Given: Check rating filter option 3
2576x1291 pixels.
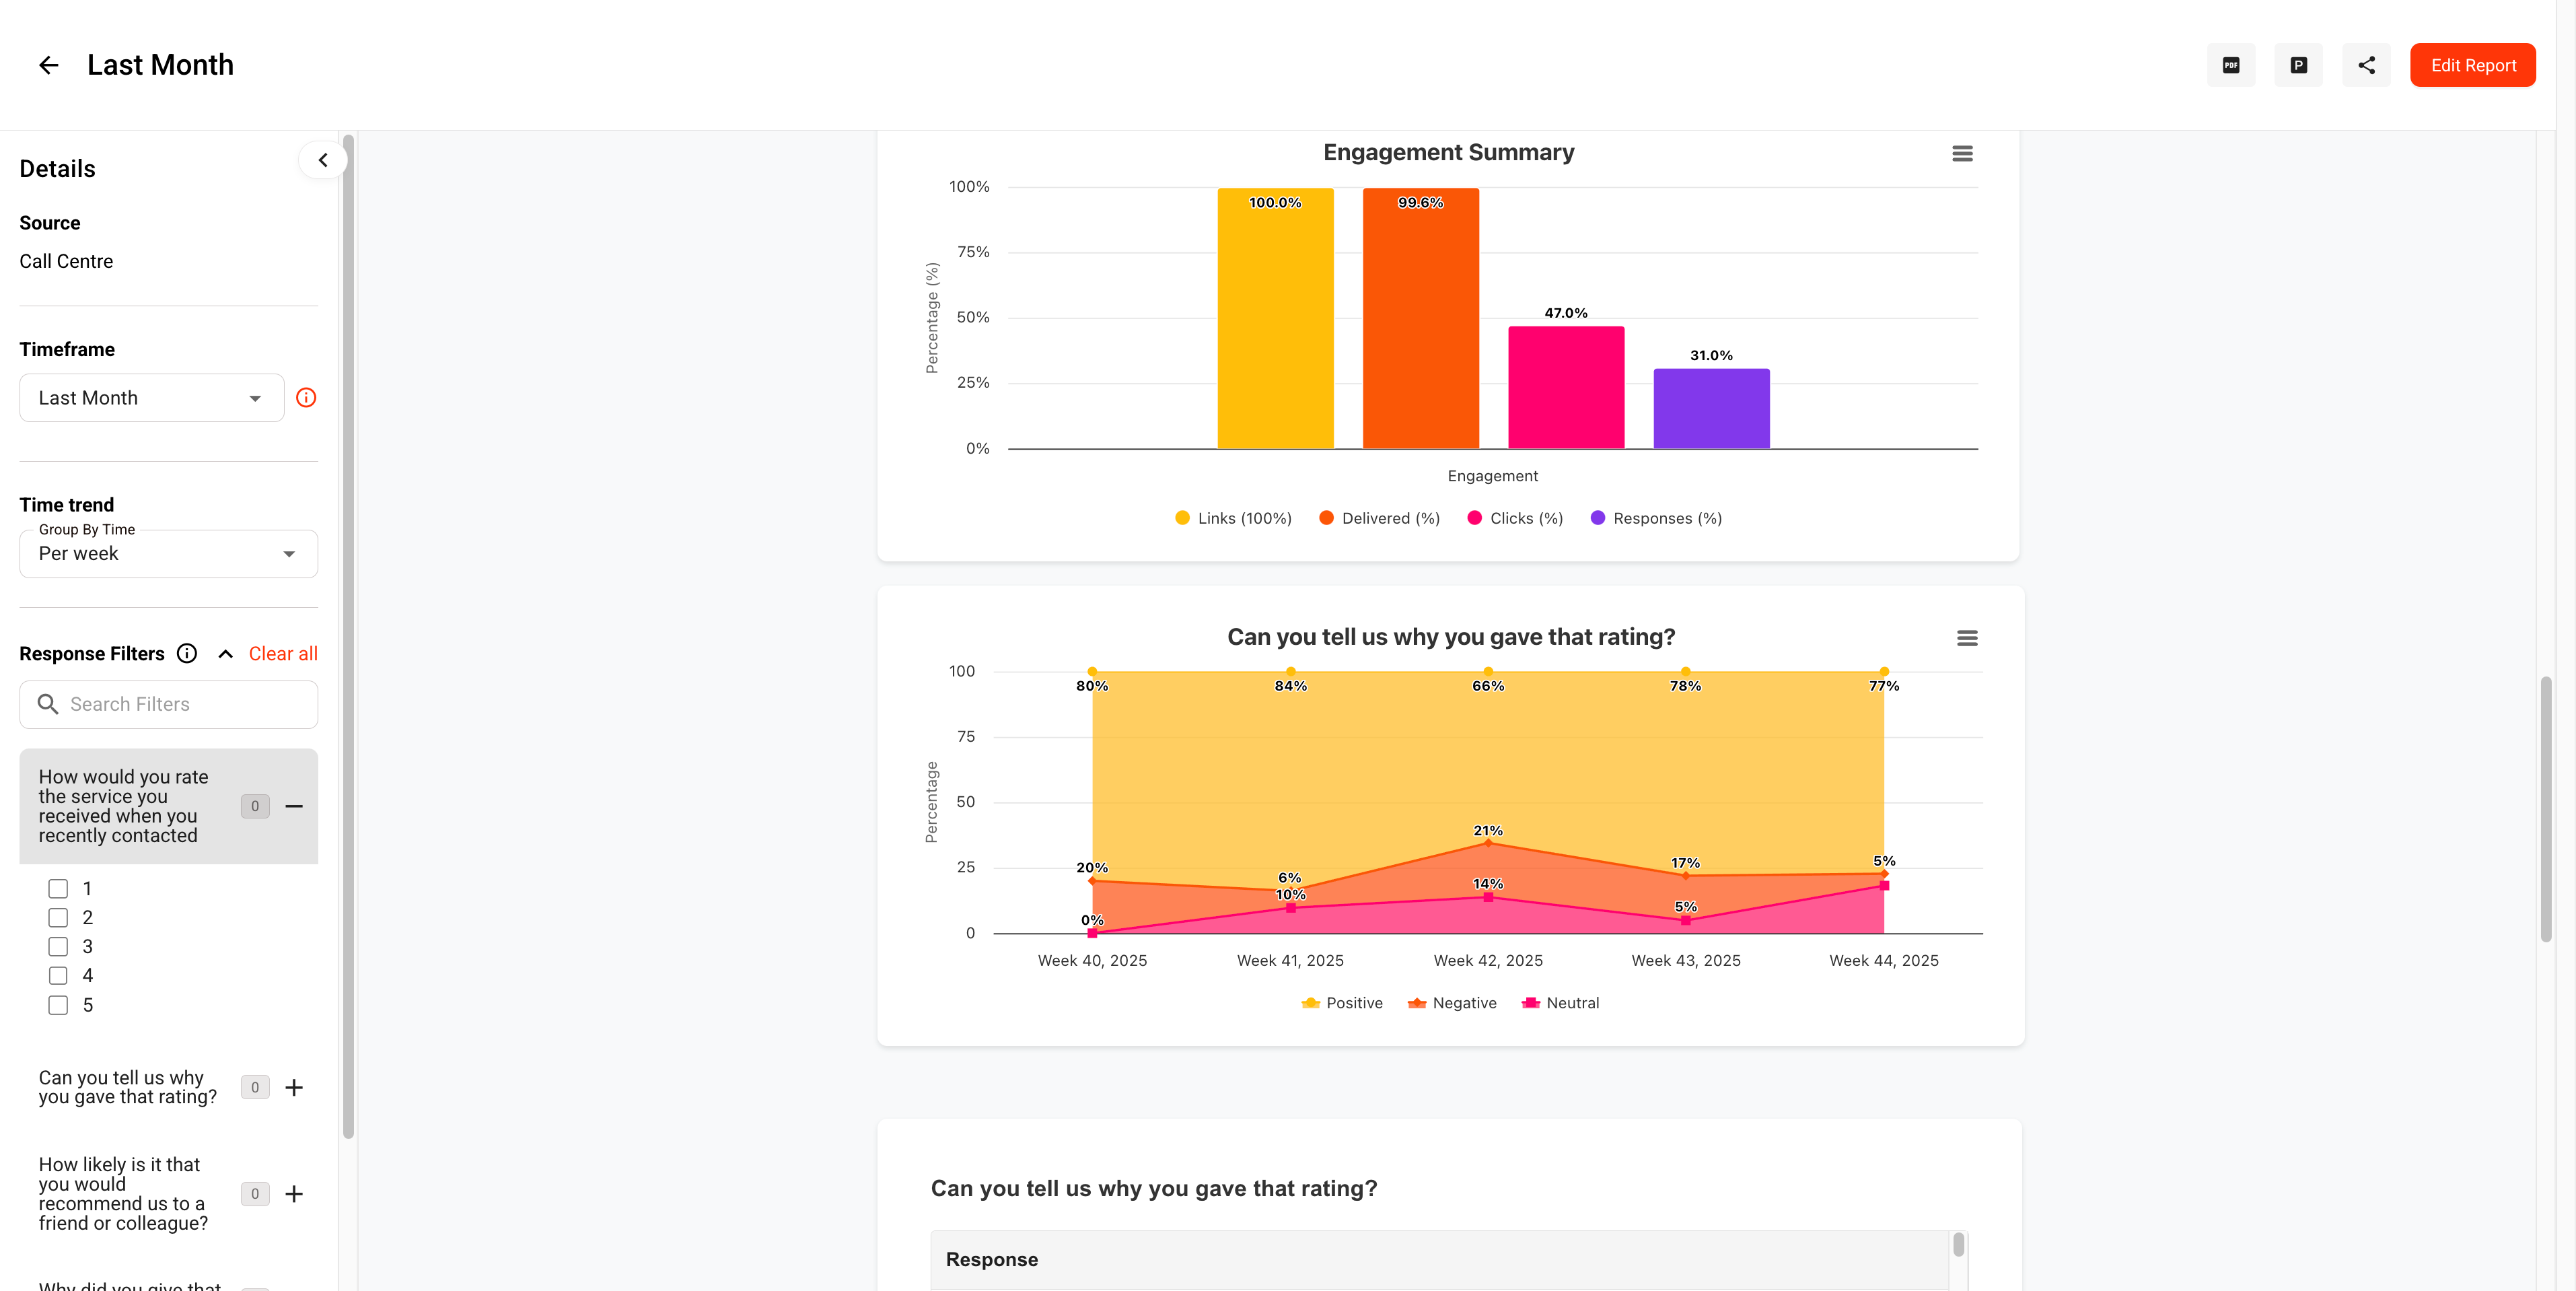Looking at the screenshot, I should [x=58, y=946].
